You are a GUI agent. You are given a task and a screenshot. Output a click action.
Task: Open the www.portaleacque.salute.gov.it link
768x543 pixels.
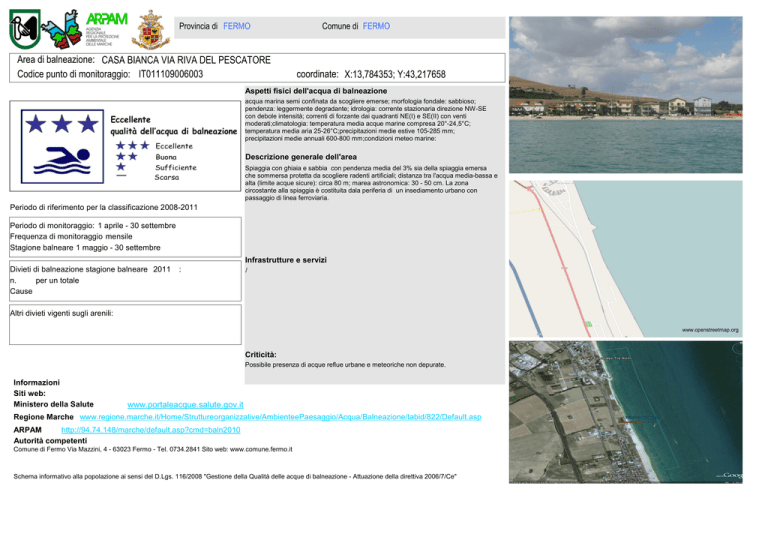coord(185,404)
